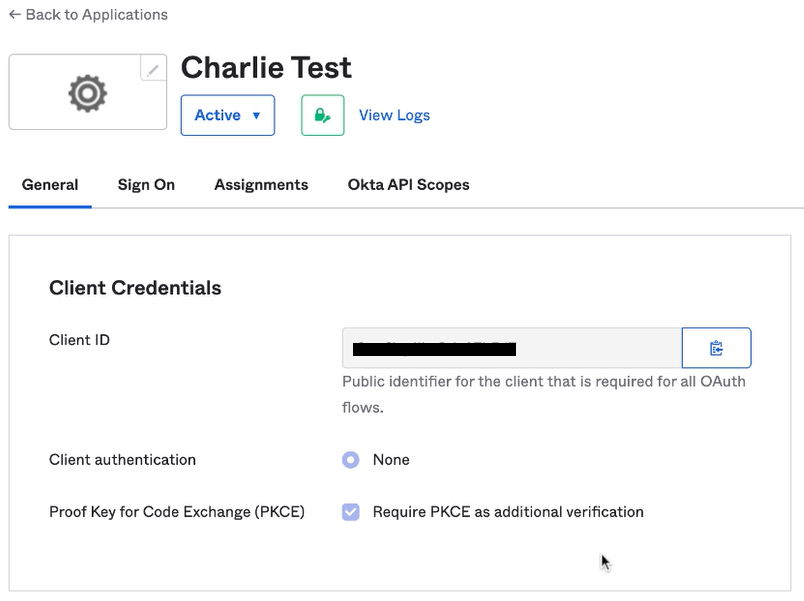Switch to the General tab

tap(50, 185)
